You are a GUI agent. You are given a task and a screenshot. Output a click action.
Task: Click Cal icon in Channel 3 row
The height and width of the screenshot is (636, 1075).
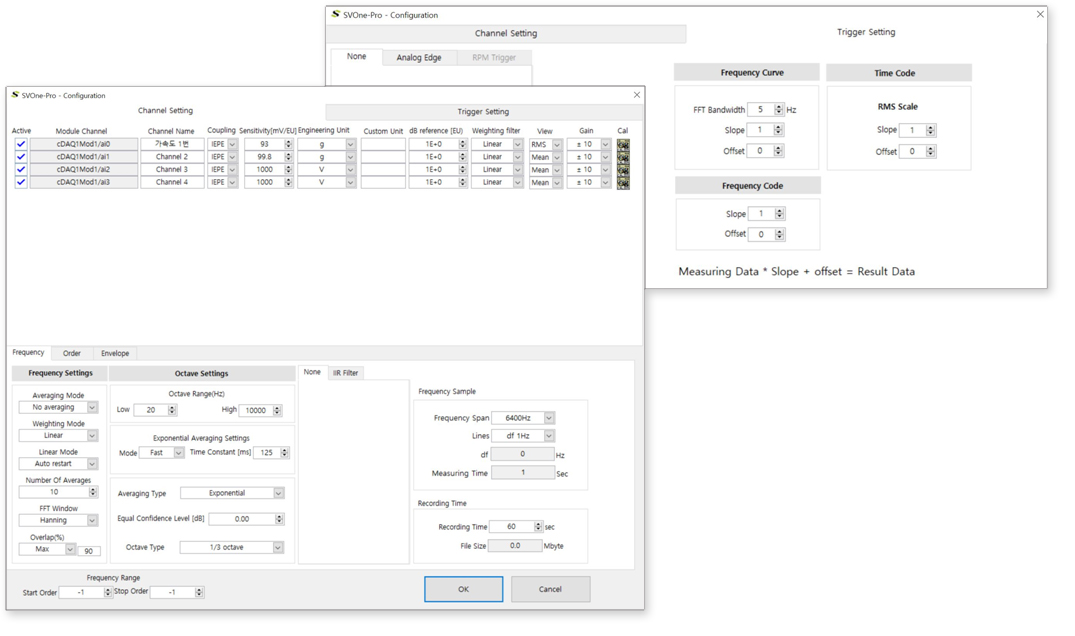(x=623, y=170)
